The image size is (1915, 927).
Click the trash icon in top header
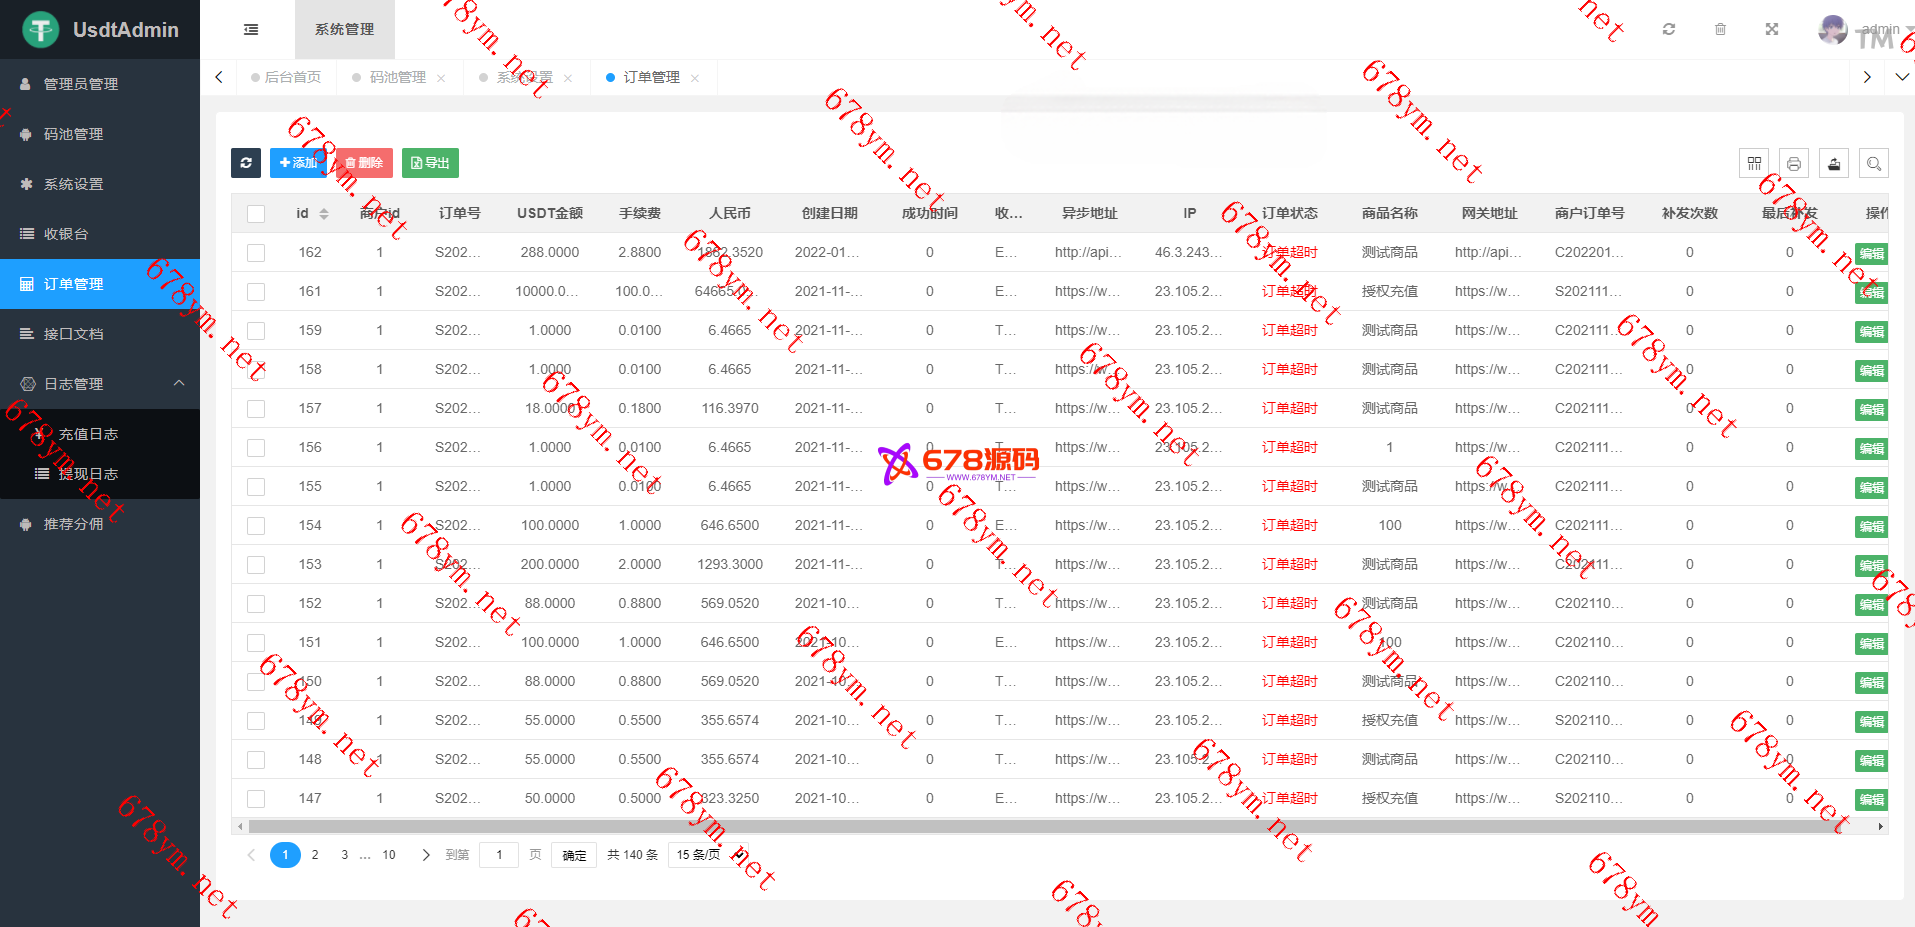1720,30
